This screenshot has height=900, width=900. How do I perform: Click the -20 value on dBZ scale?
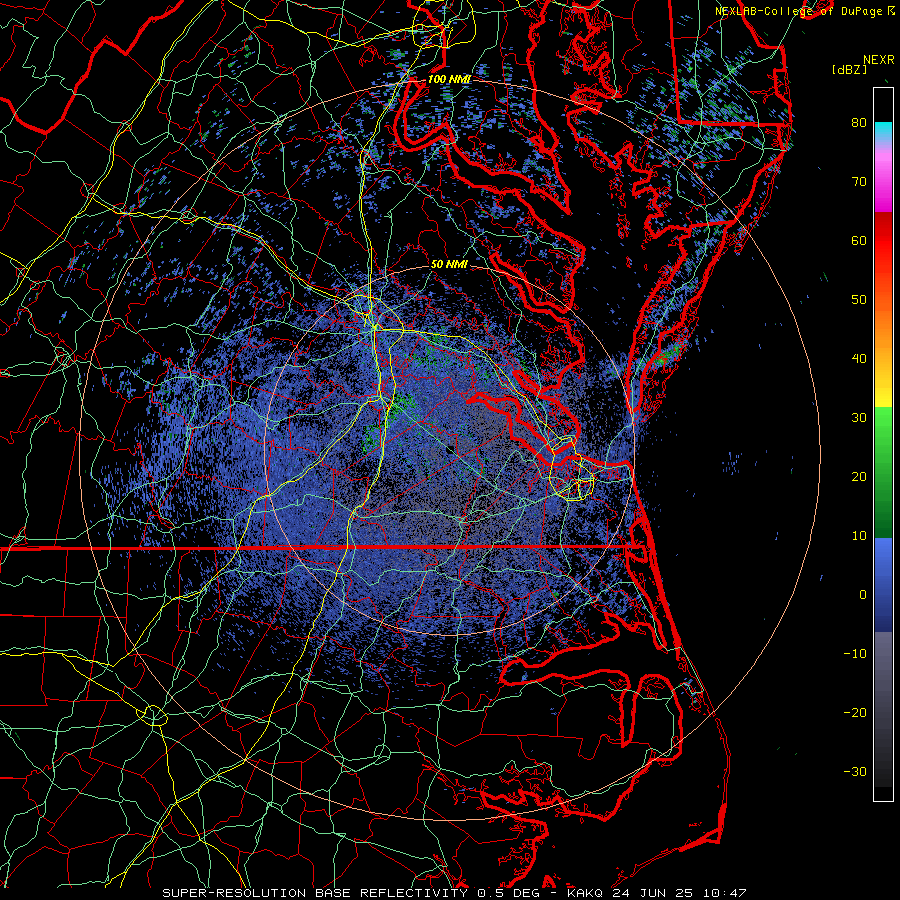pos(855,712)
